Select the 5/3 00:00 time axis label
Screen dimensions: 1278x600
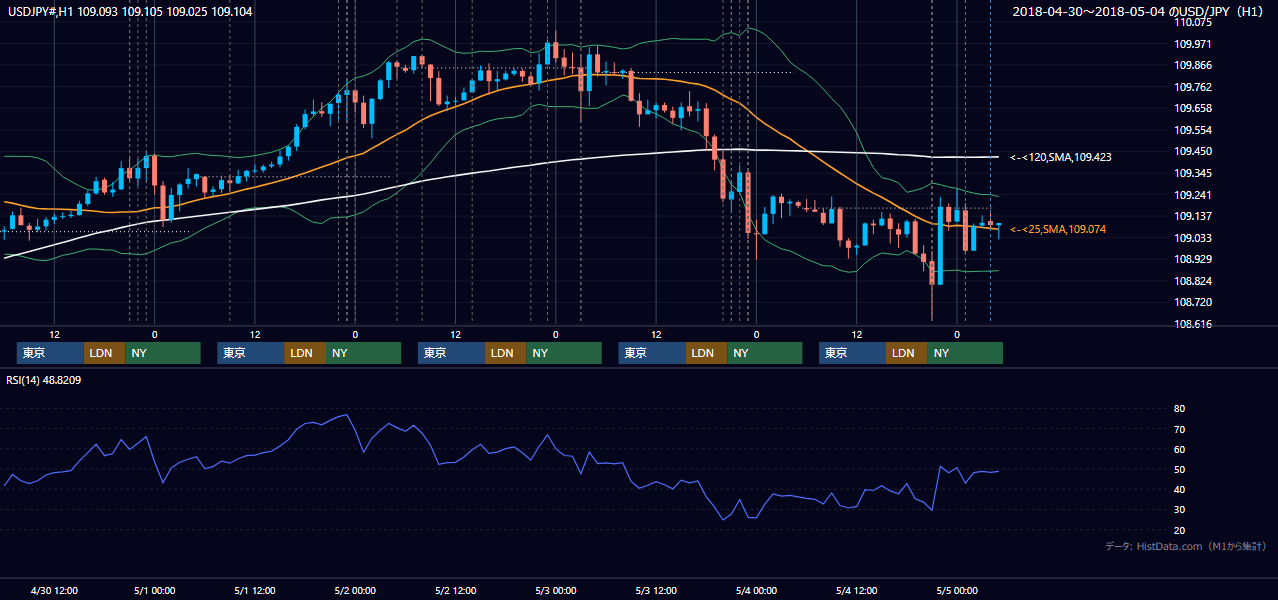555,590
